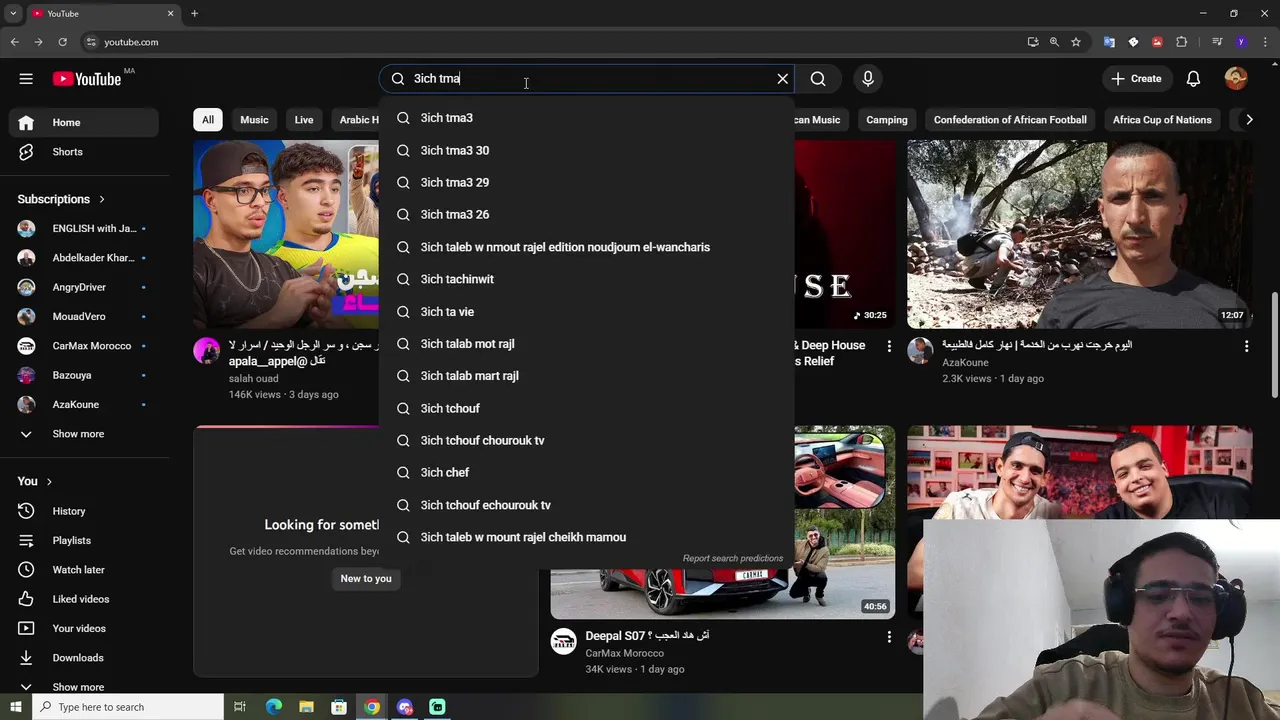This screenshot has width=1280, height=720.
Task: Open the YouTube hamburger guide menu
Action: point(26,79)
